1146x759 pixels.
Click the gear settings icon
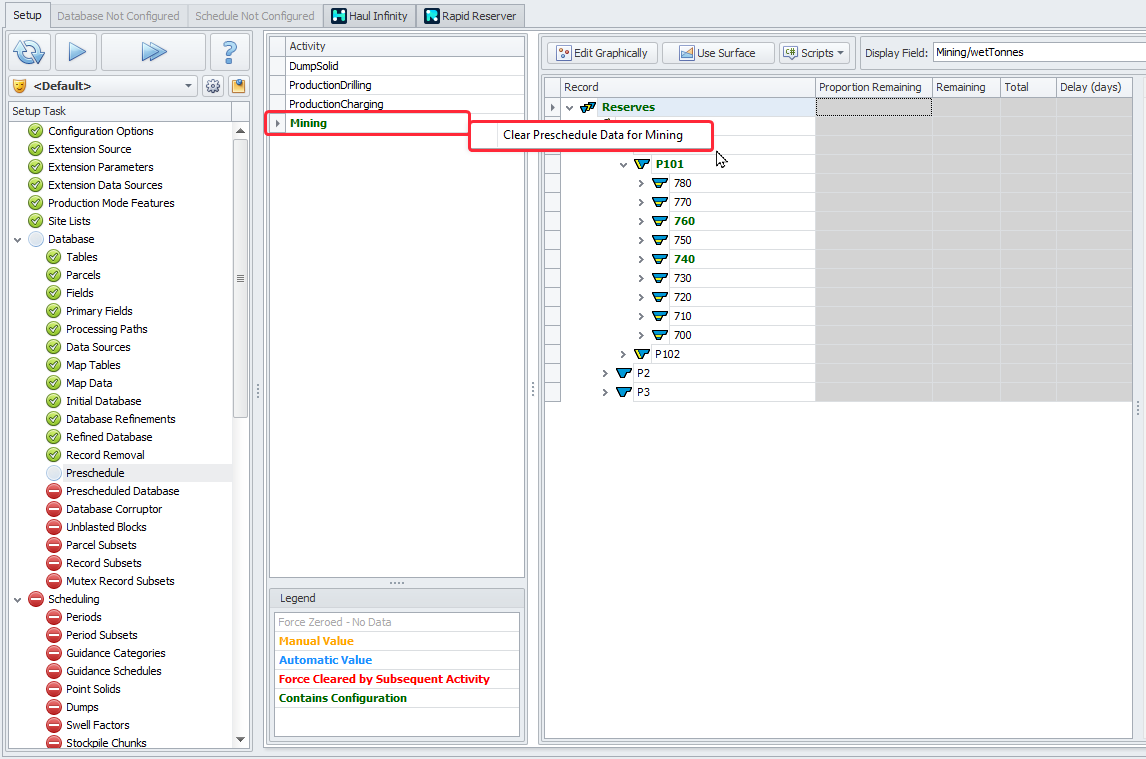tap(213, 86)
